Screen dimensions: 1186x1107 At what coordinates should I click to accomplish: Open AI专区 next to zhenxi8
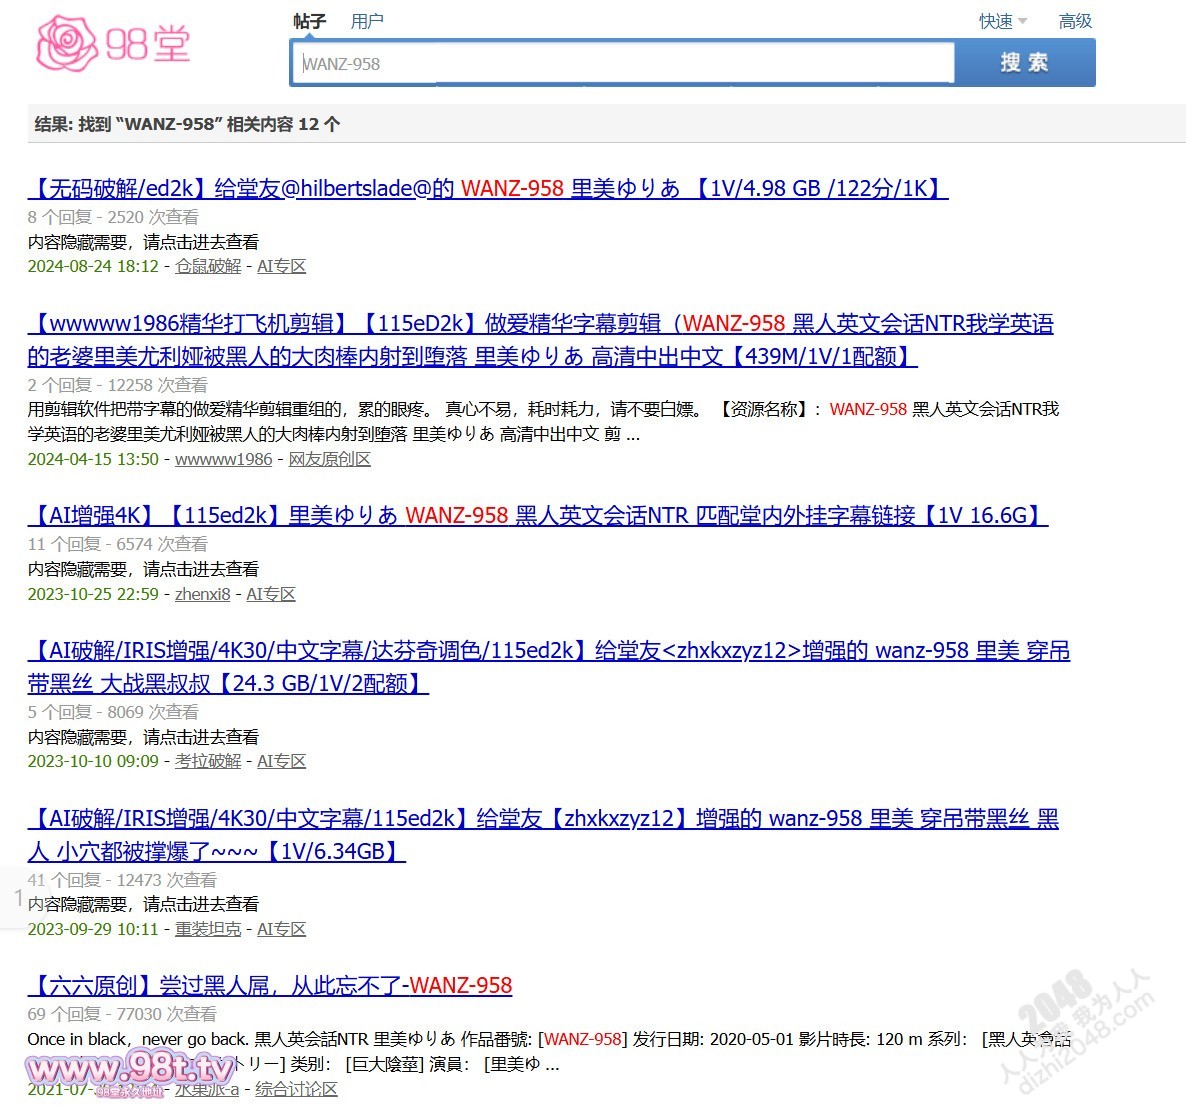271,594
